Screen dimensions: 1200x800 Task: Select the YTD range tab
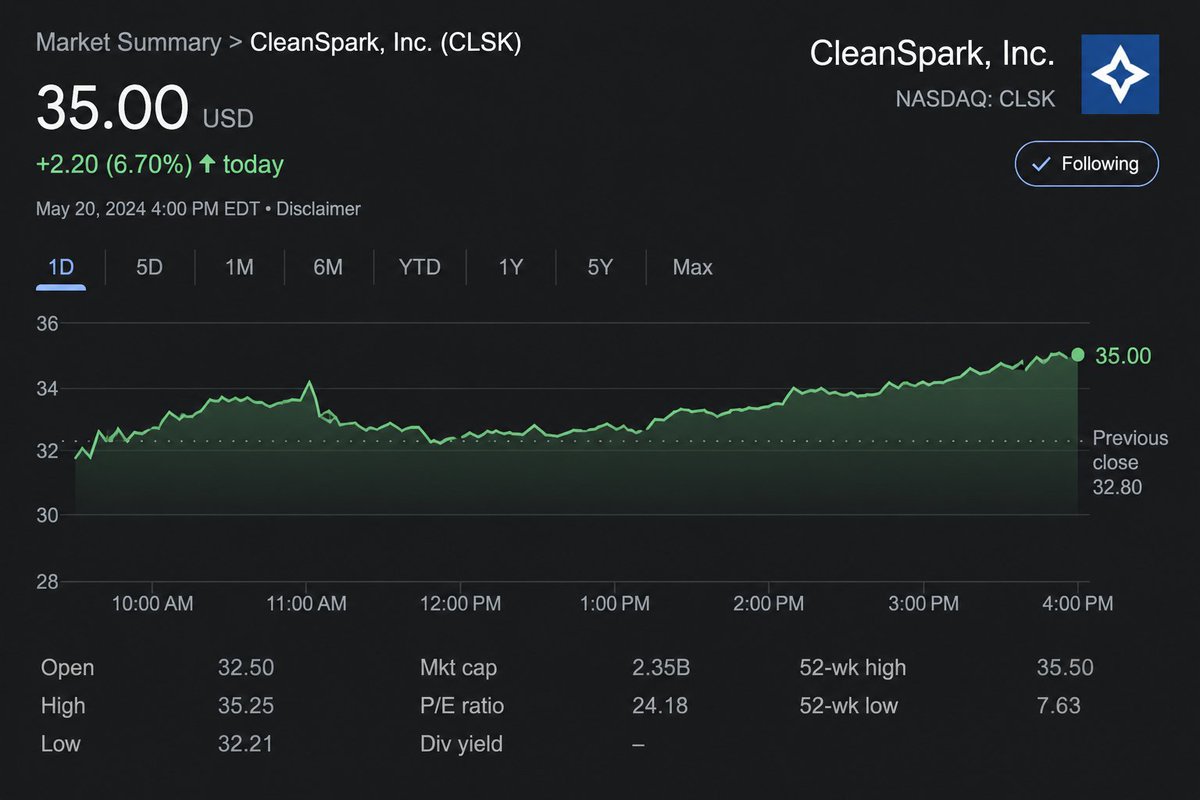(419, 268)
